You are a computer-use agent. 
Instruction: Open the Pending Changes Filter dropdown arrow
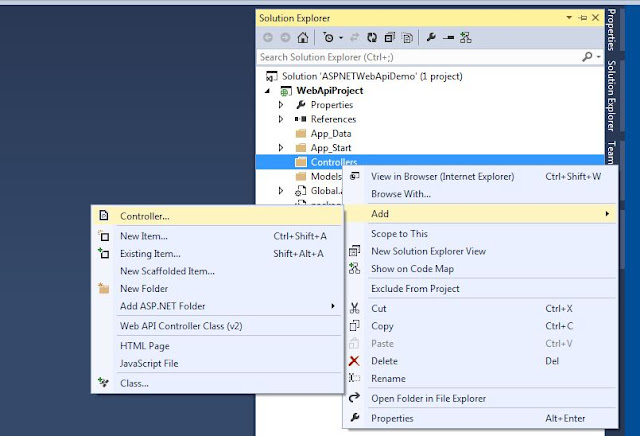[341, 38]
